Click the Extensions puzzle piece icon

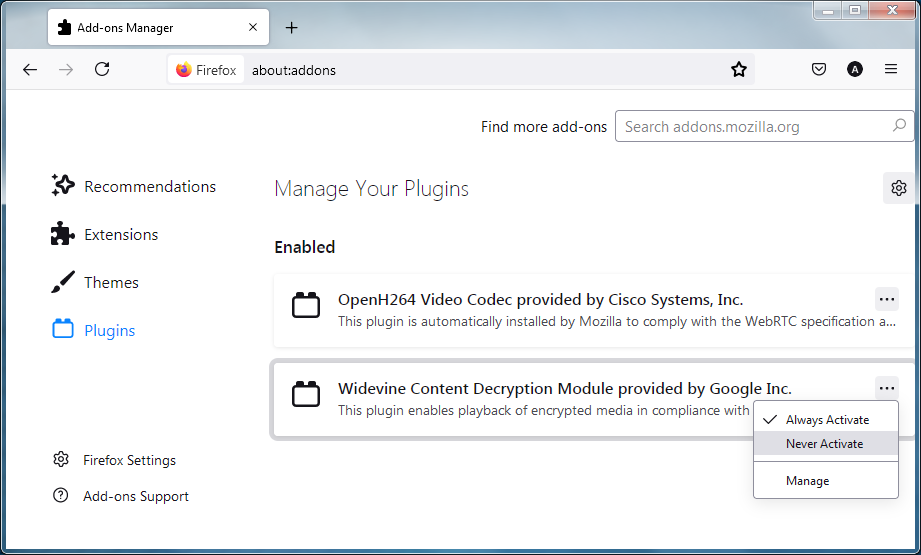63,234
